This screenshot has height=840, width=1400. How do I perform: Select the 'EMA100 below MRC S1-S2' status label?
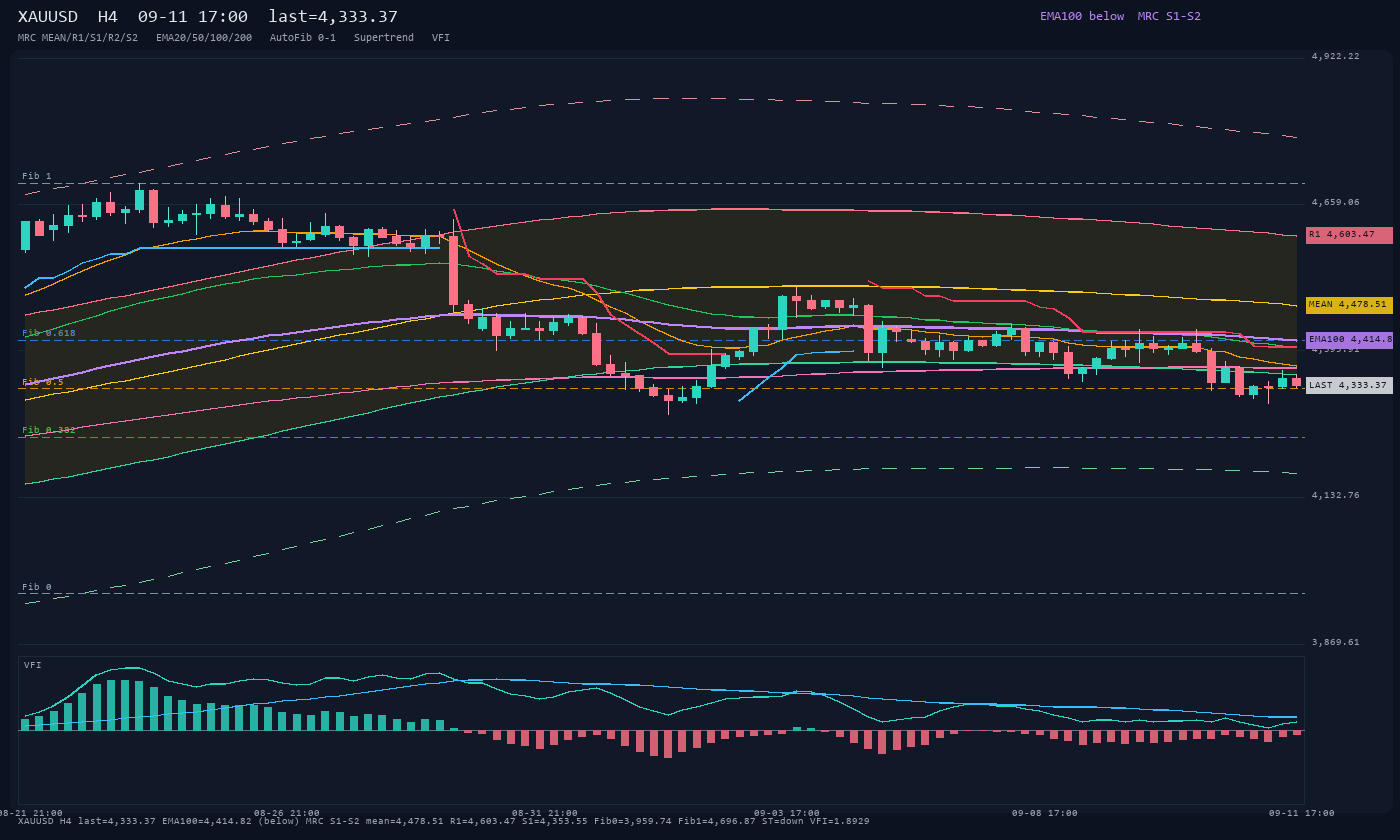point(1120,16)
